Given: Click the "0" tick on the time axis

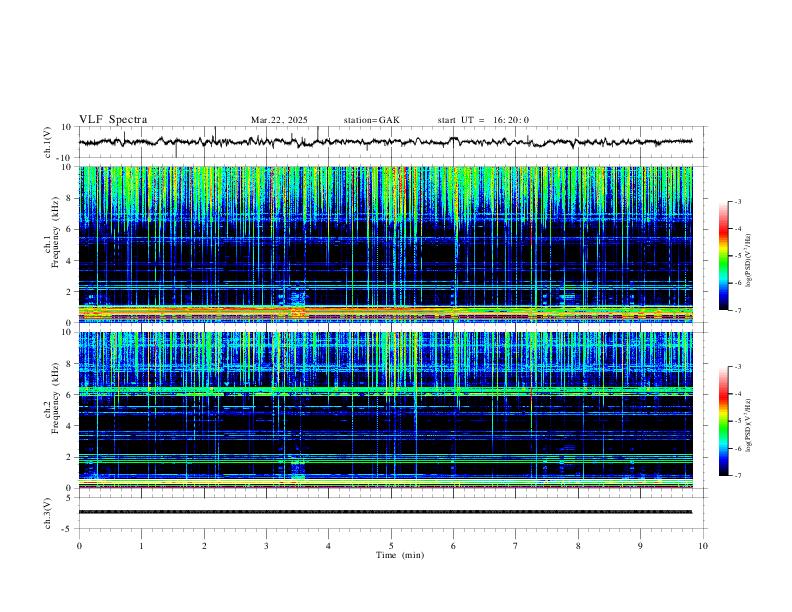Looking at the screenshot, I should coord(79,546).
